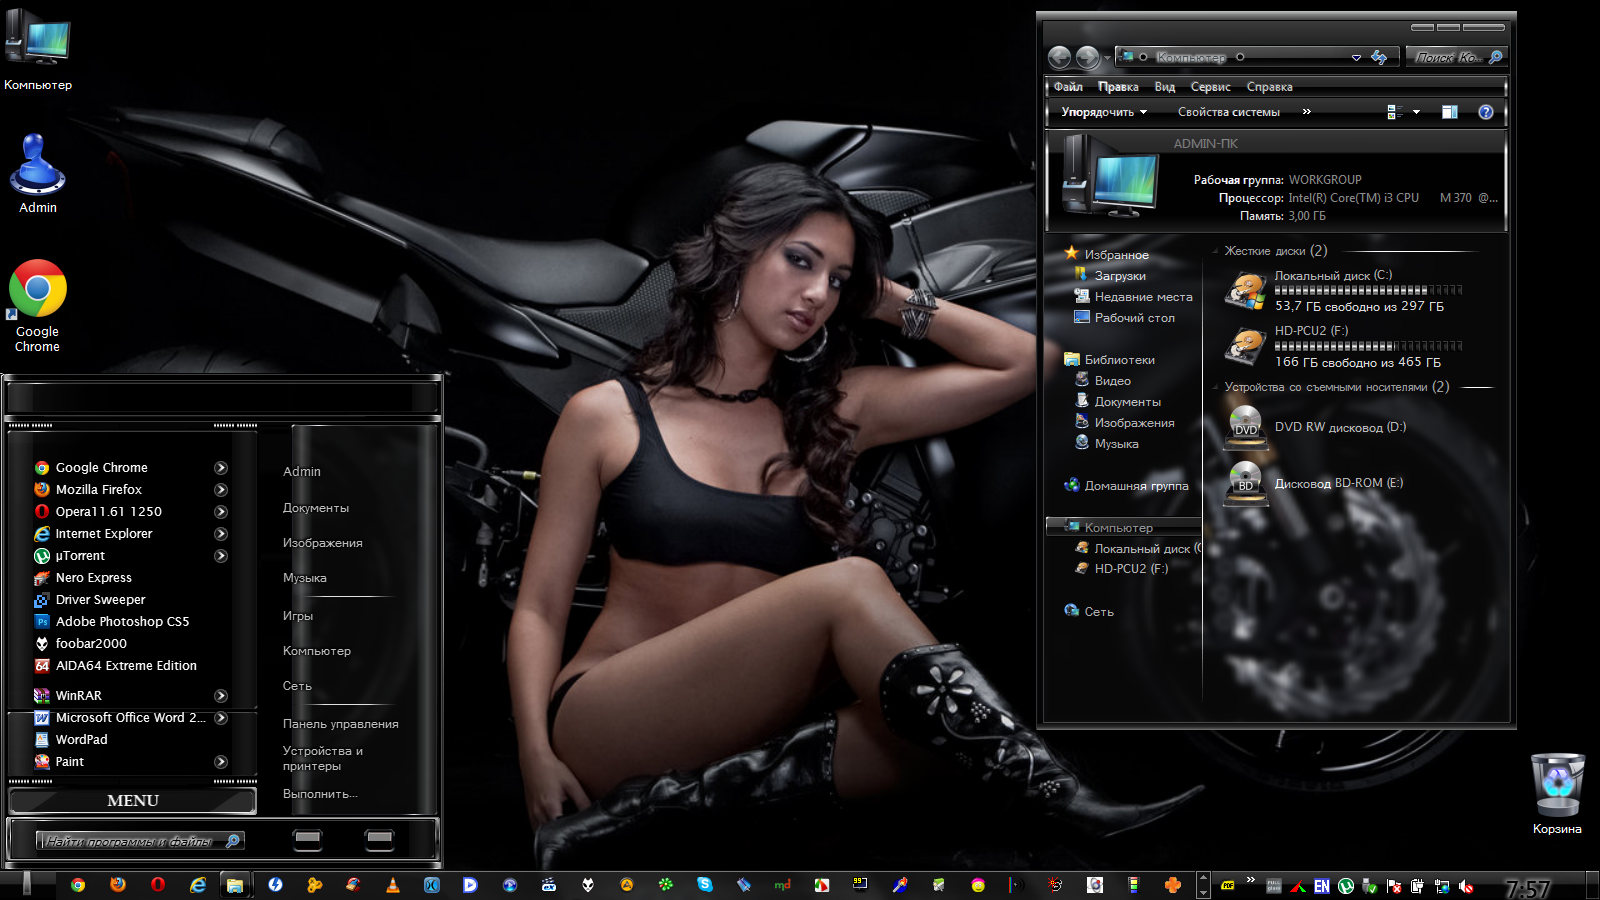Click Explorer's back navigation arrow
This screenshot has height=900, width=1600.
tap(1059, 58)
